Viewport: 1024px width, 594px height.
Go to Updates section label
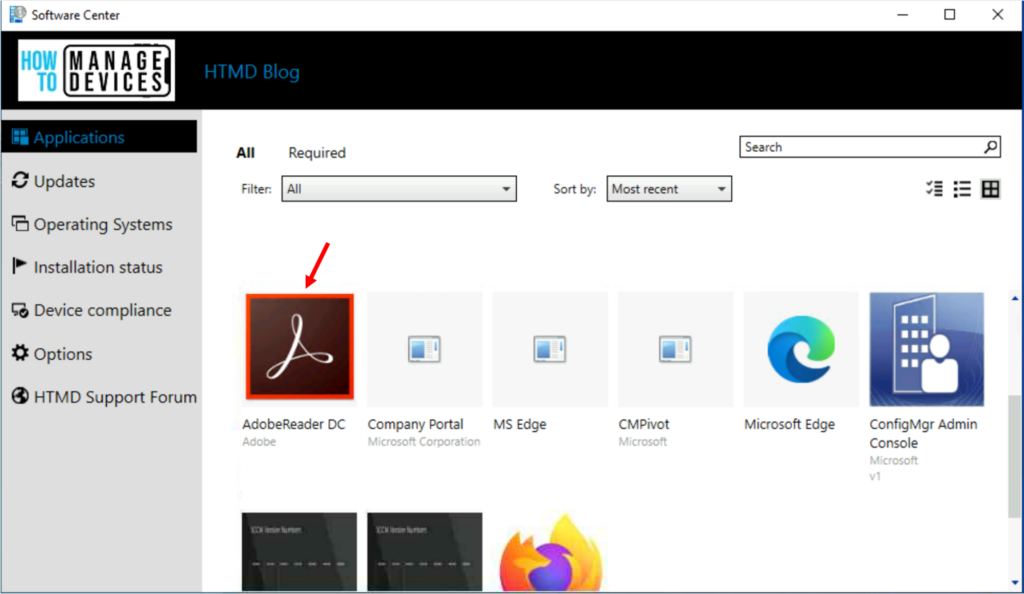click(65, 181)
